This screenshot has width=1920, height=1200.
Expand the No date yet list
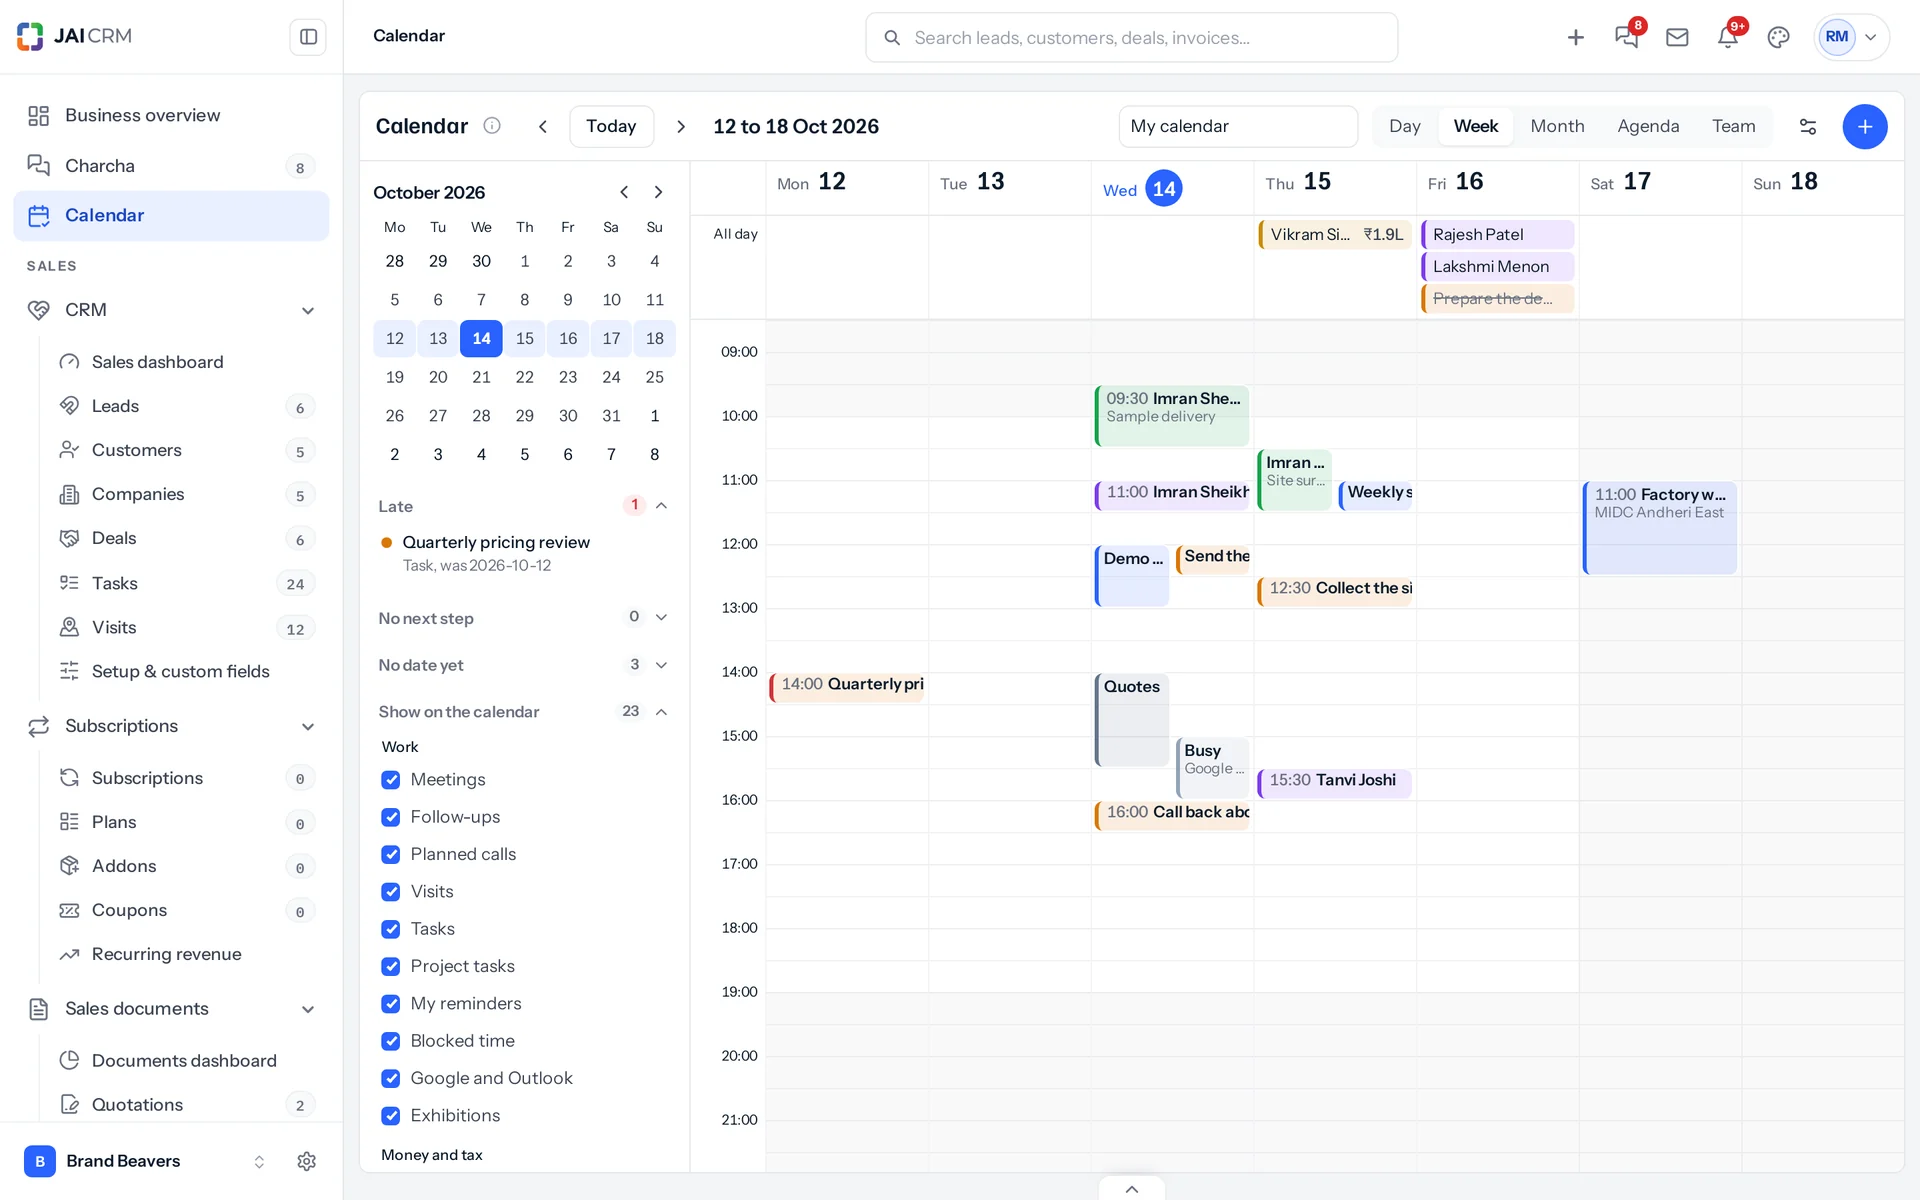pos(661,665)
